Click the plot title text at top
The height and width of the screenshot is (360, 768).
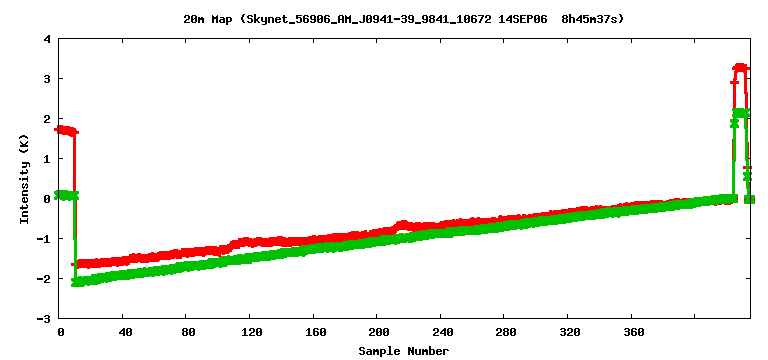[x=404, y=20]
